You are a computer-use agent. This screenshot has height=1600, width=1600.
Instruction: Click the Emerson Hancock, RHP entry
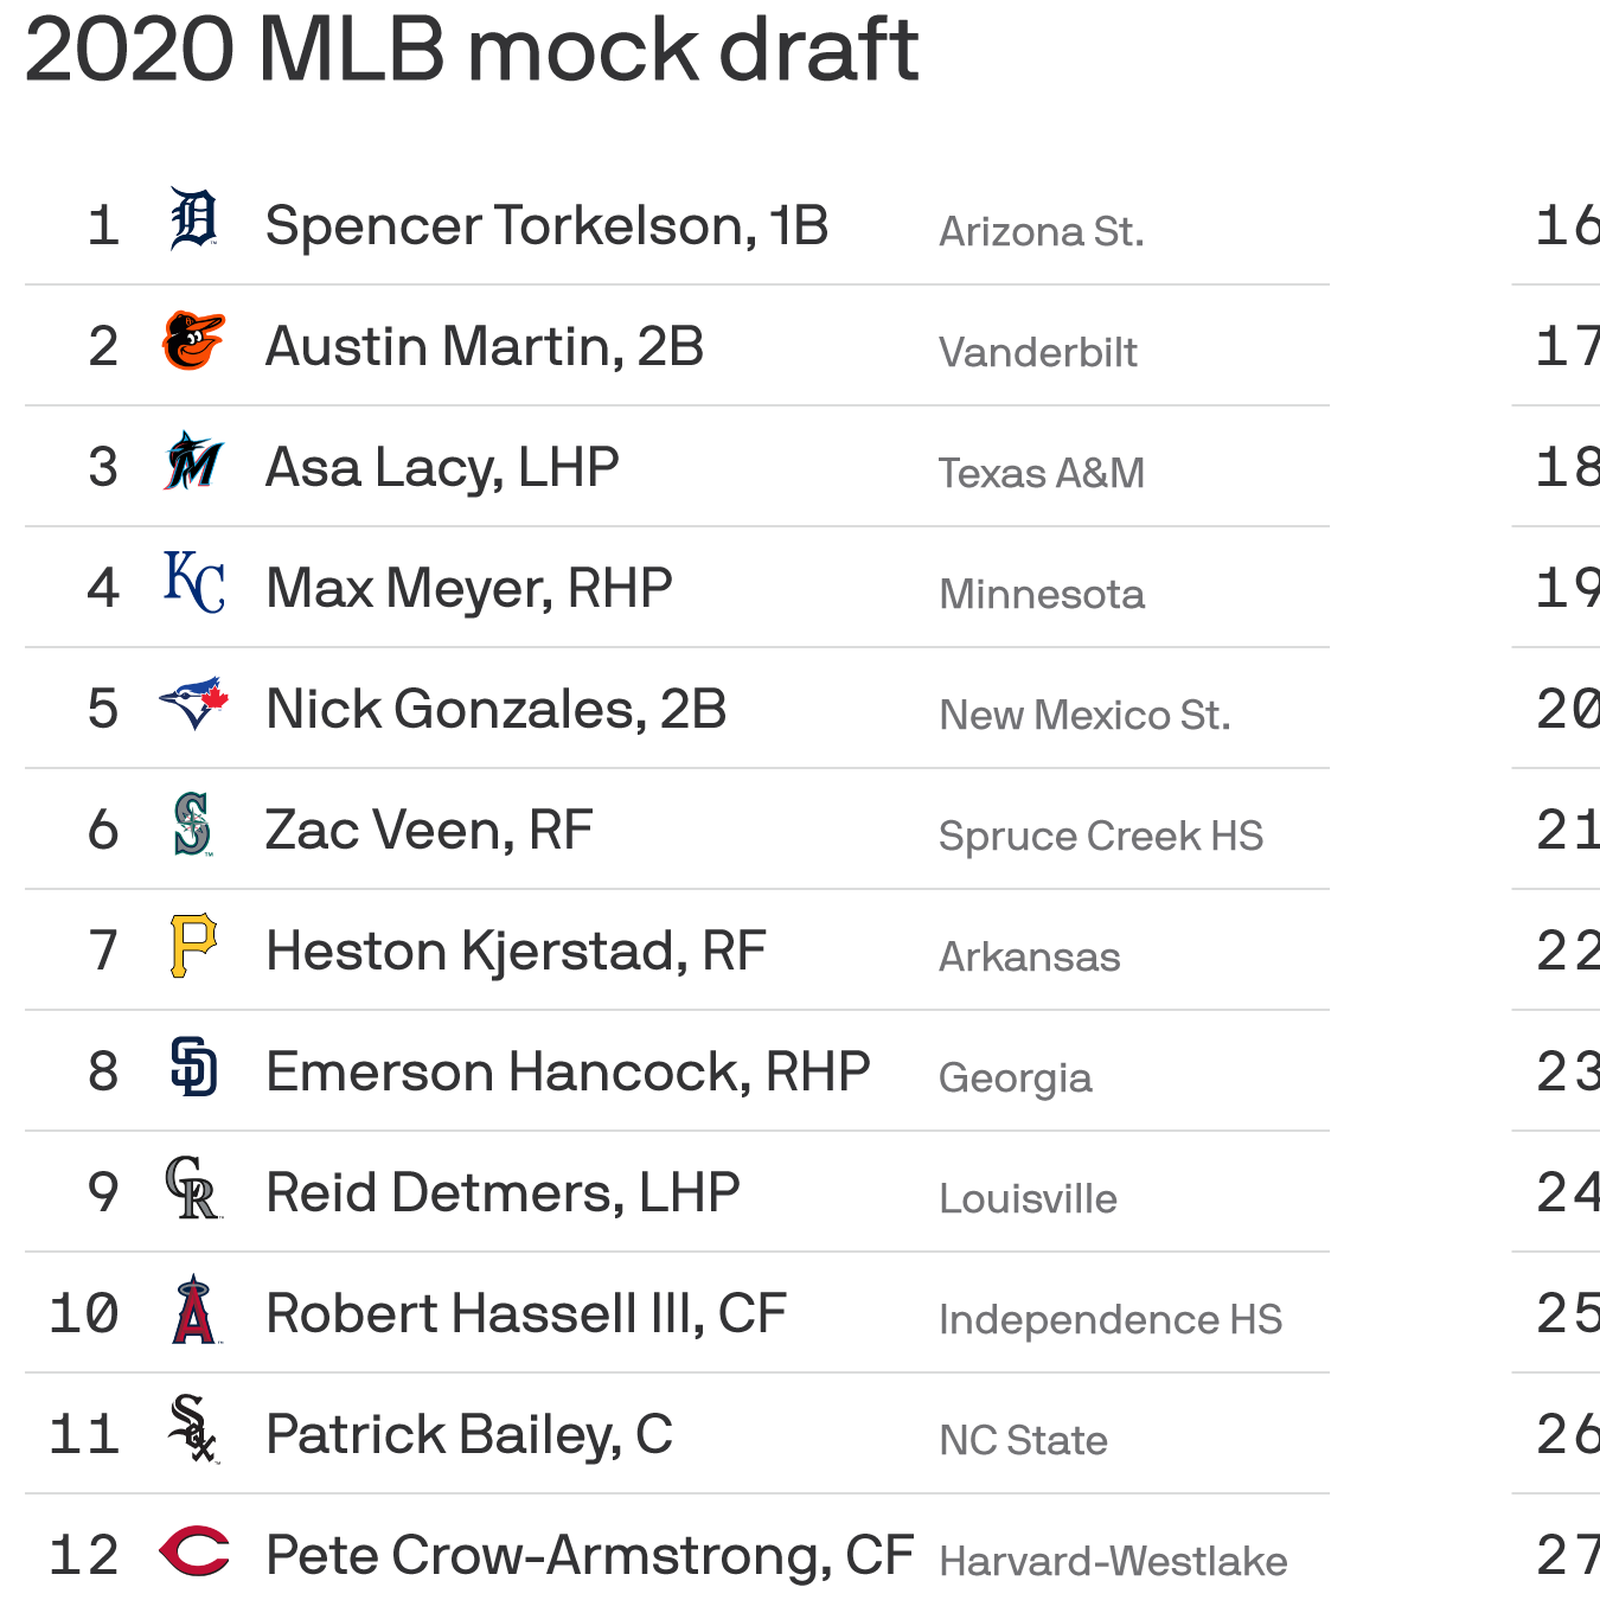[x=567, y=1072]
